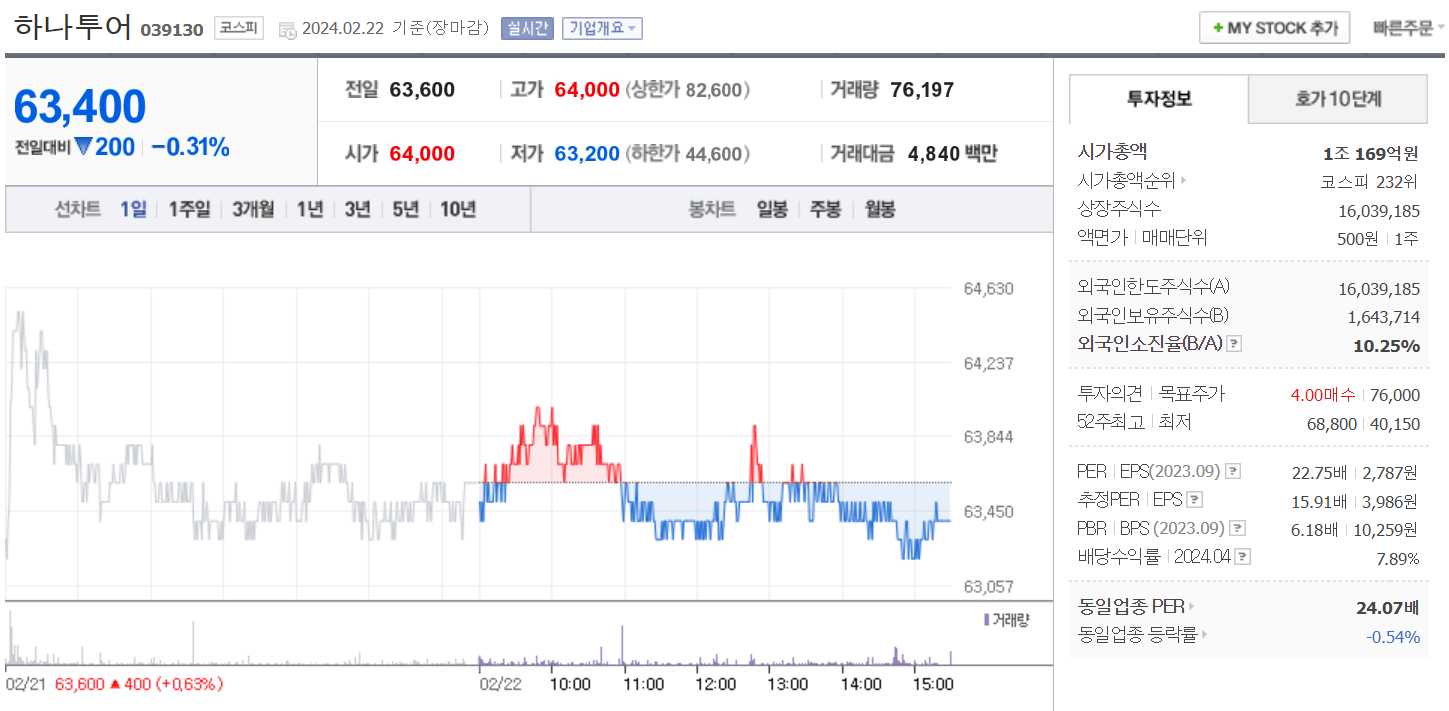
Task: Click the -0.31% change percentage
Action: (x=191, y=147)
